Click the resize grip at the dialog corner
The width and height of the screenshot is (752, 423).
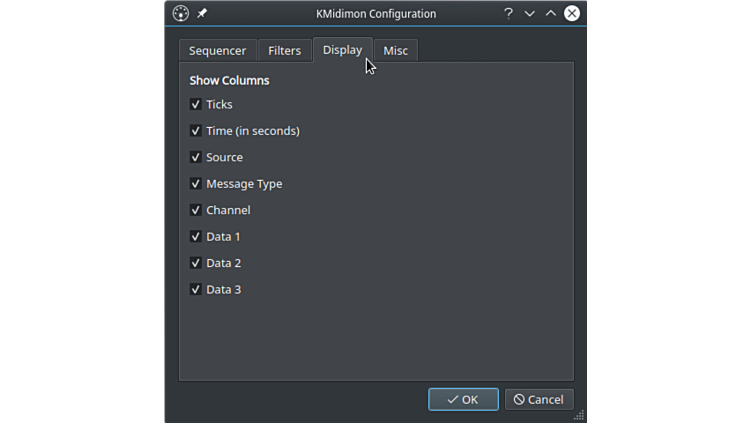click(x=579, y=415)
